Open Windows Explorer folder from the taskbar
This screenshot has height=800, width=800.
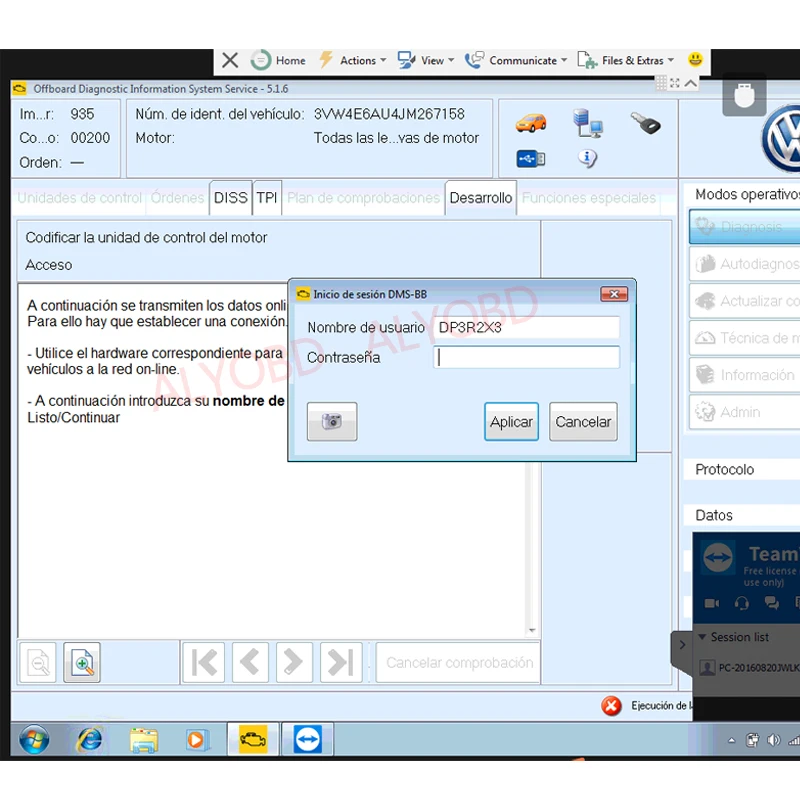coord(144,740)
